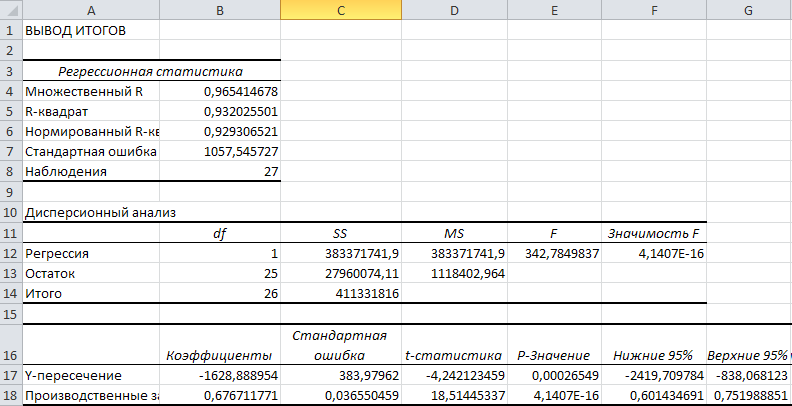
Task: Select the 'R-квадрат' label cell
Action: point(91,112)
